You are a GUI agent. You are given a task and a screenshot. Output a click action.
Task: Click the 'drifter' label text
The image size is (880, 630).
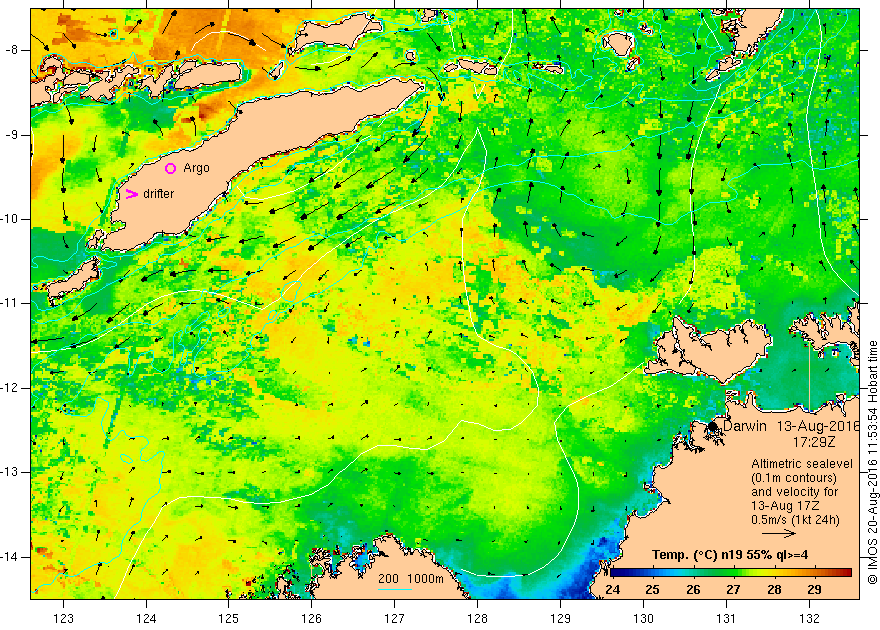tap(159, 194)
